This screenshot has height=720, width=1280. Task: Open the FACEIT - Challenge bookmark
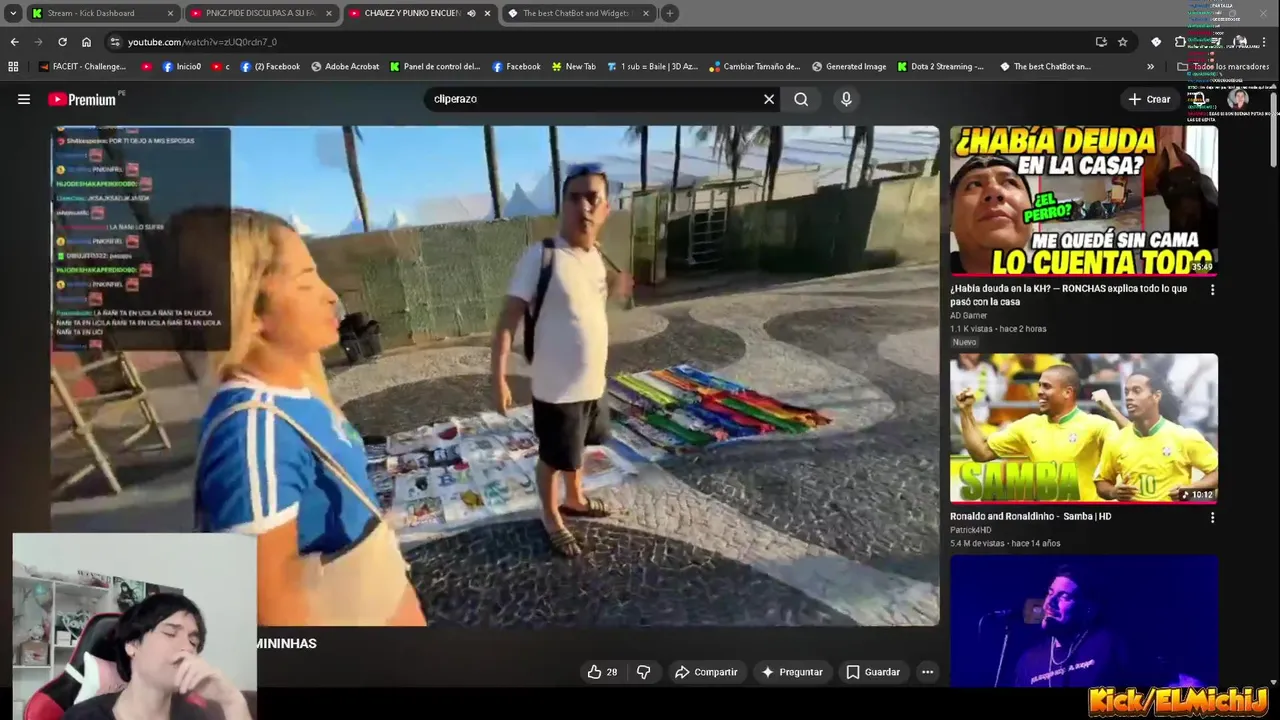coord(83,66)
